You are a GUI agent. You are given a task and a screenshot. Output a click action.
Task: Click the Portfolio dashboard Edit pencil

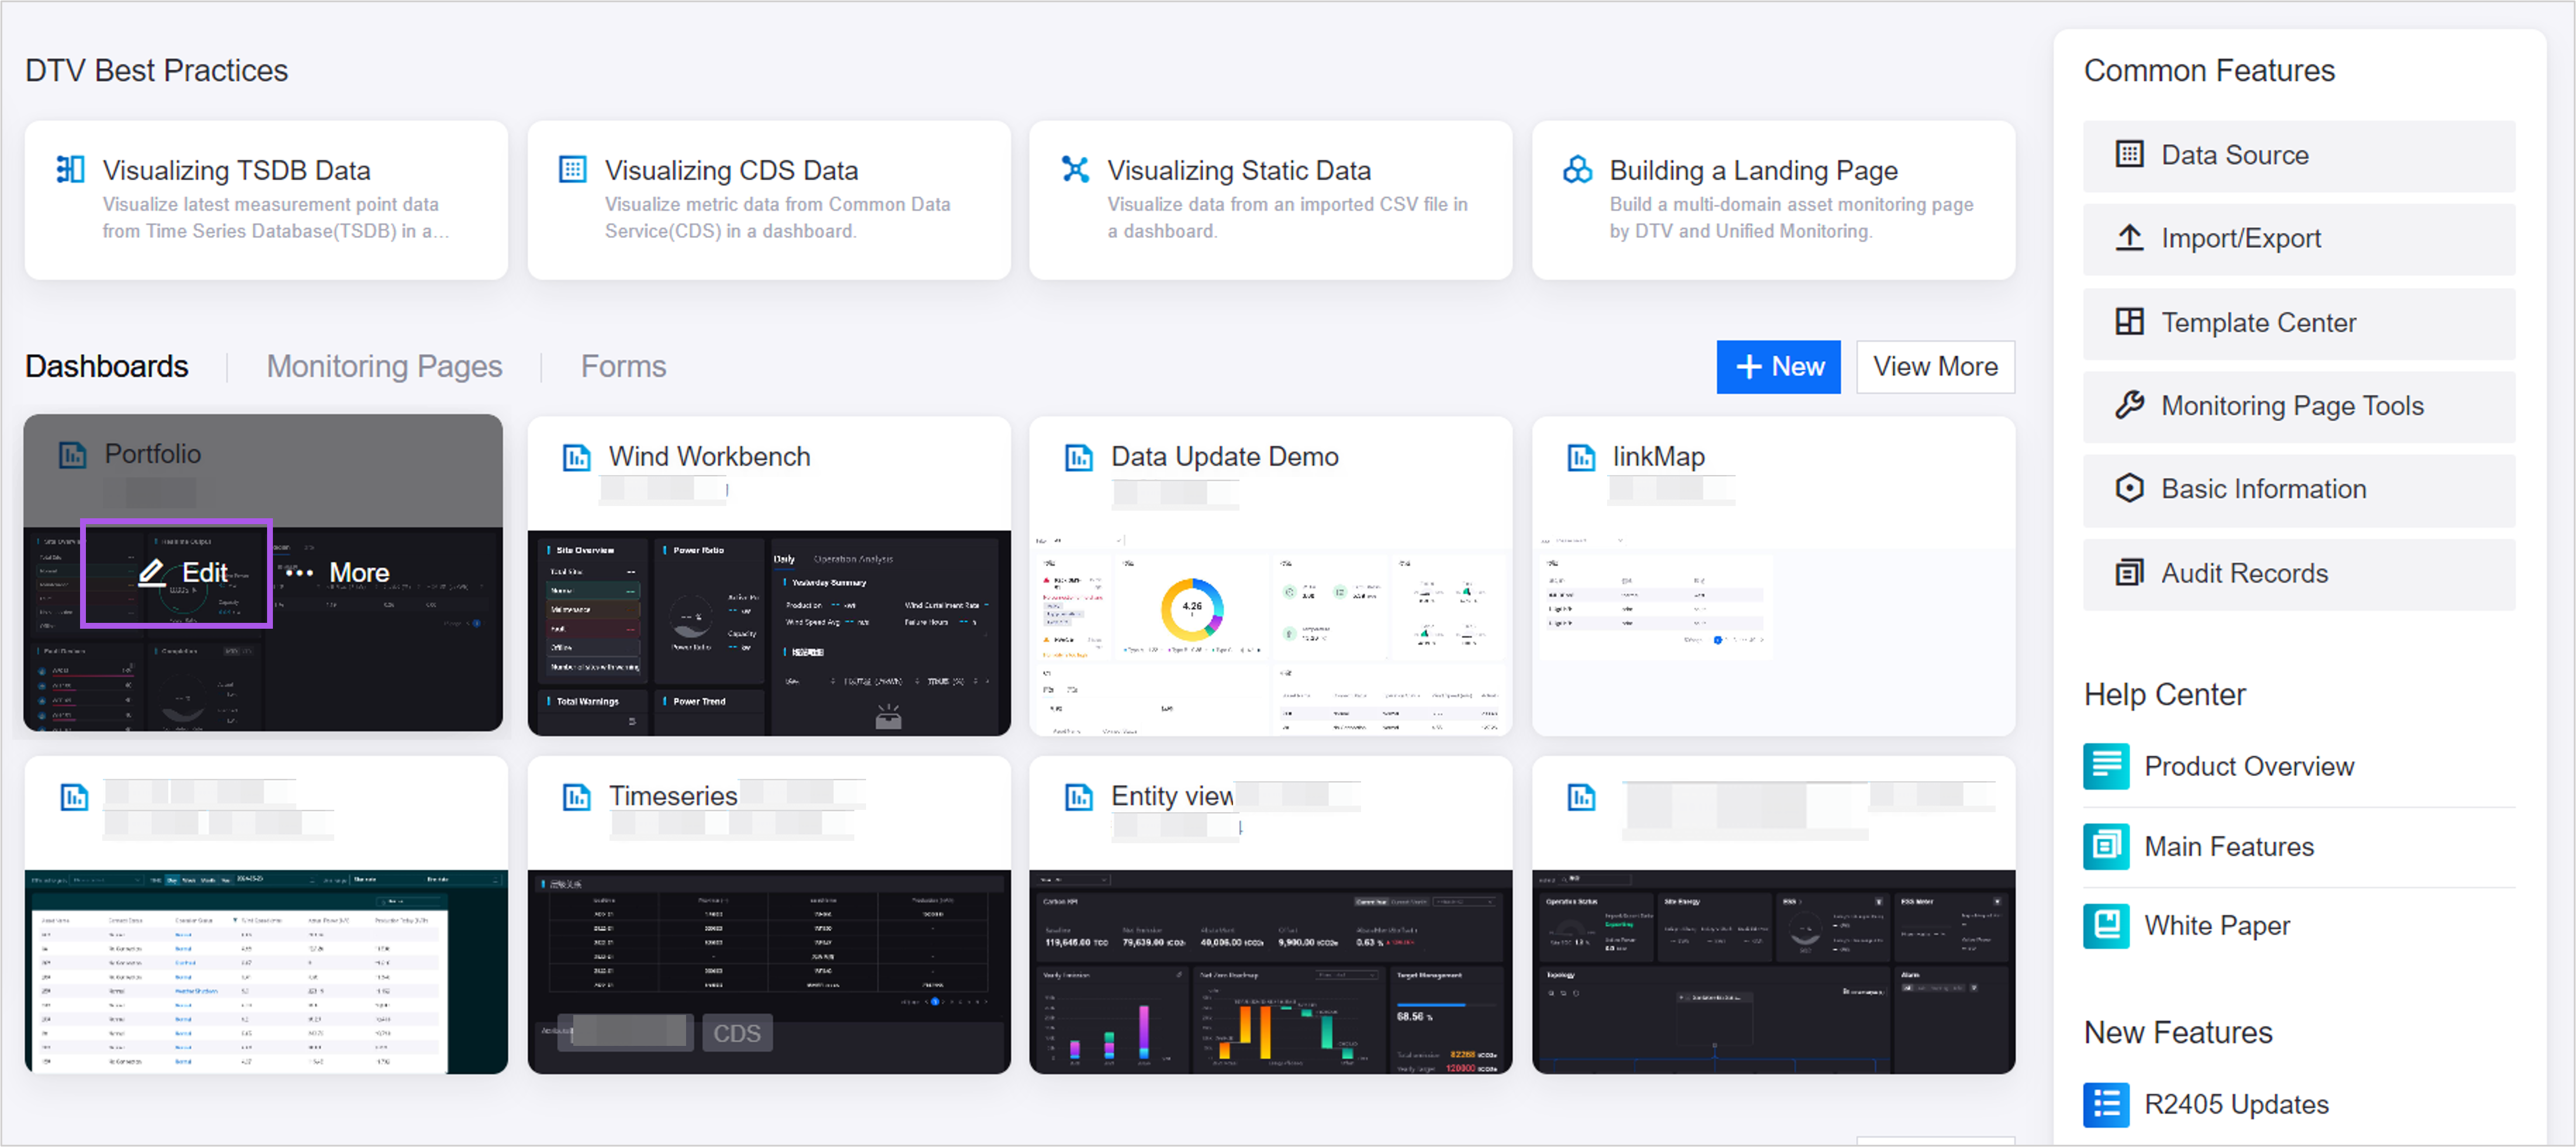(153, 572)
